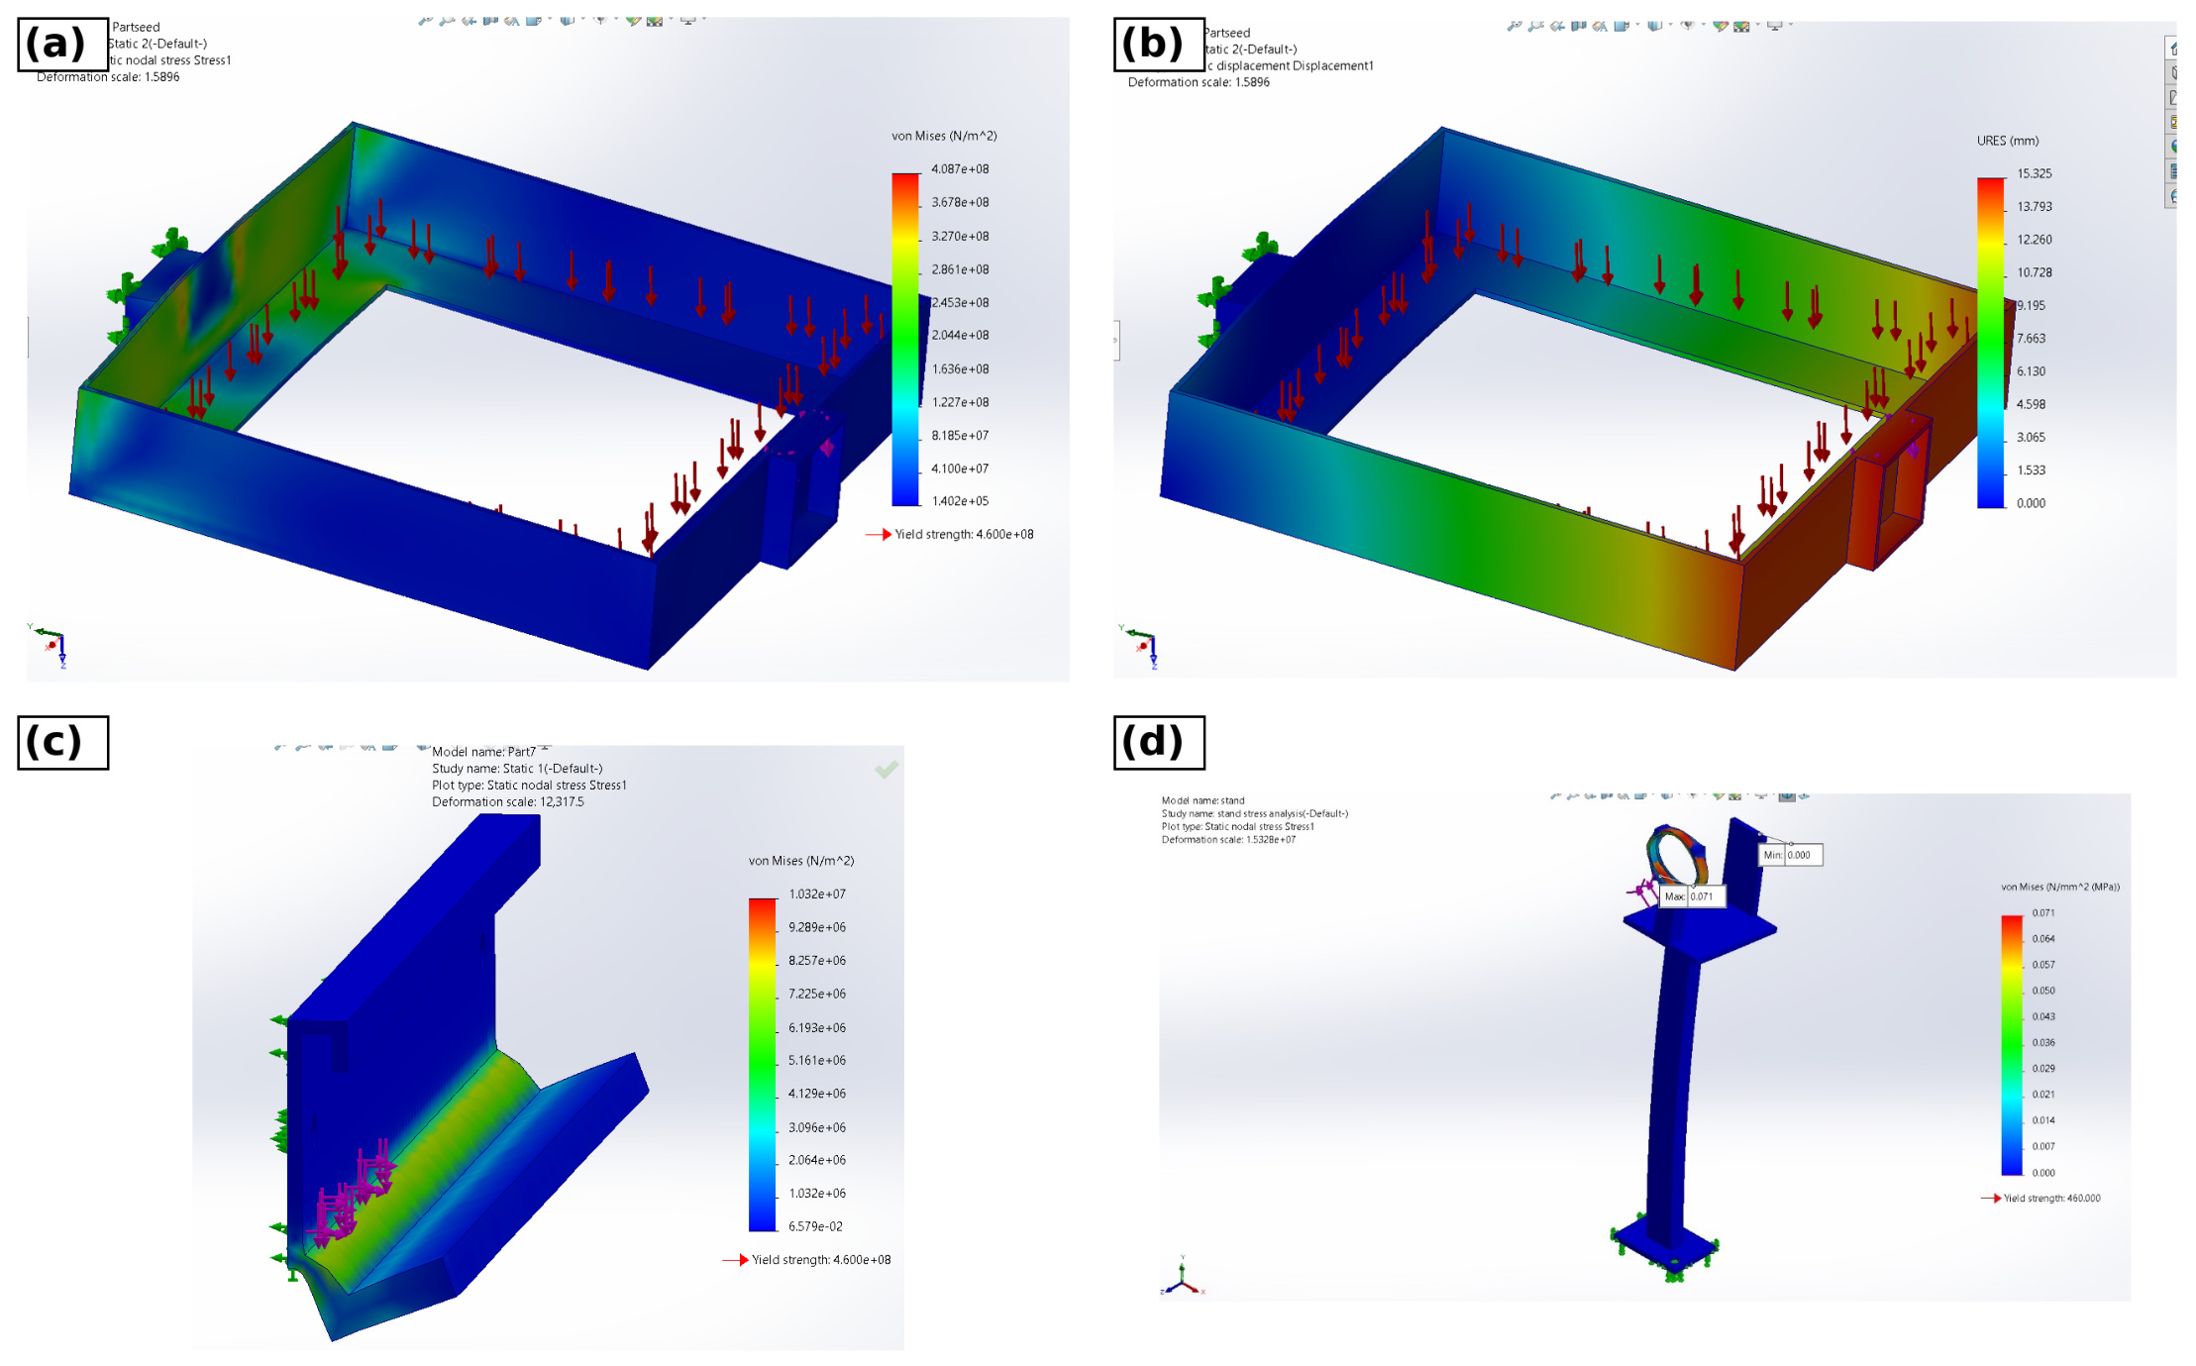
Task: Select Previous View icon in panel (a)
Action: click(x=469, y=20)
